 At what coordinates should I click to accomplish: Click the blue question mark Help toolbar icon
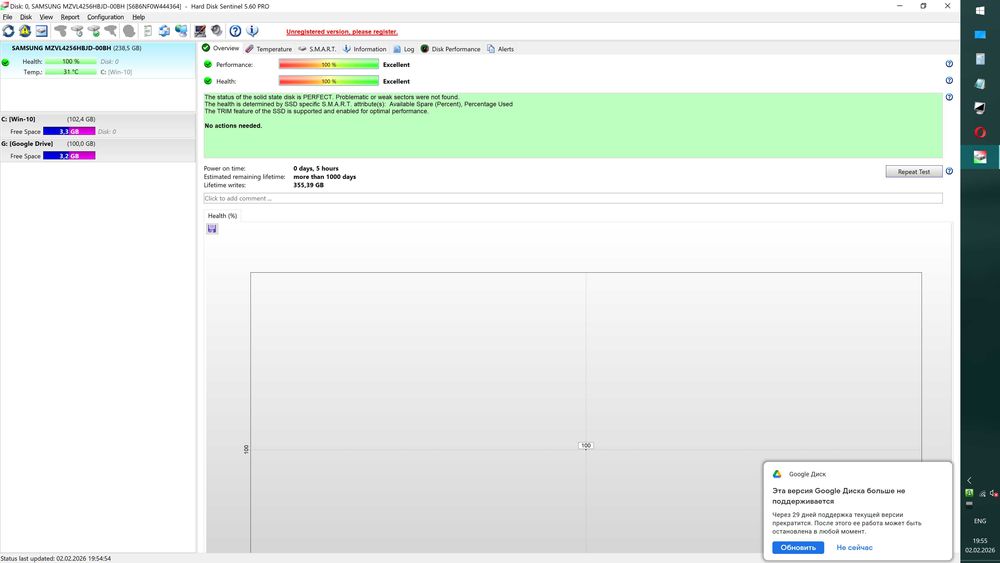235,31
